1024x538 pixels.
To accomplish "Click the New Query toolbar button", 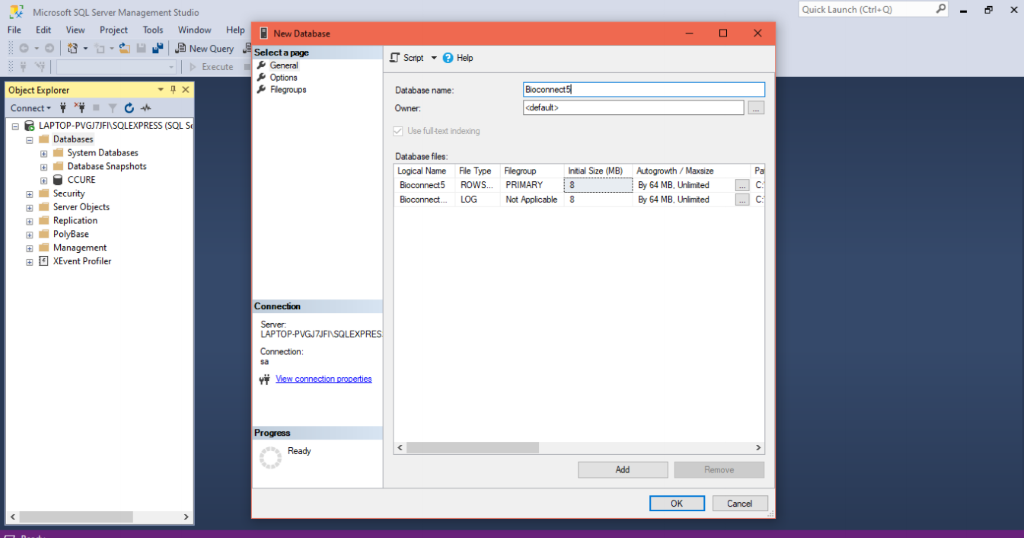I will tap(204, 48).
